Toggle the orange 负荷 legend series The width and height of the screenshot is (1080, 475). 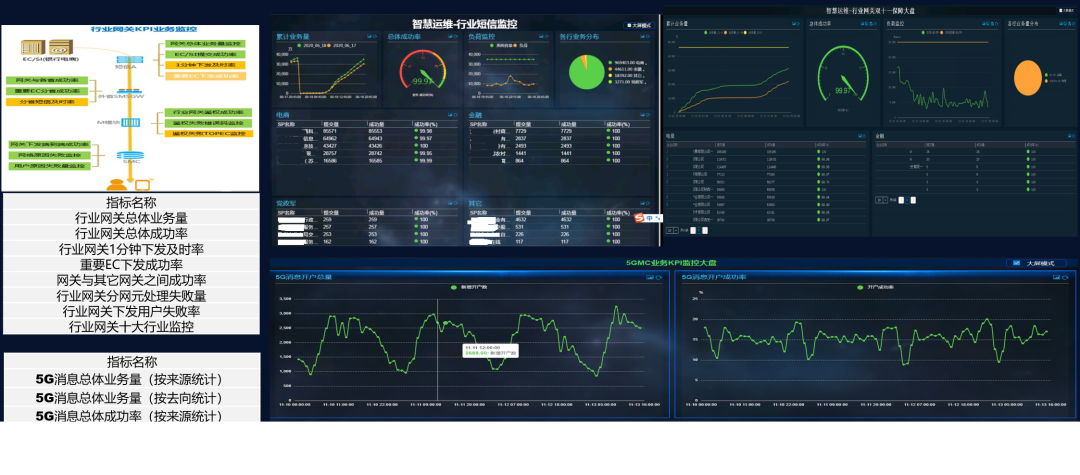point(521,45)
